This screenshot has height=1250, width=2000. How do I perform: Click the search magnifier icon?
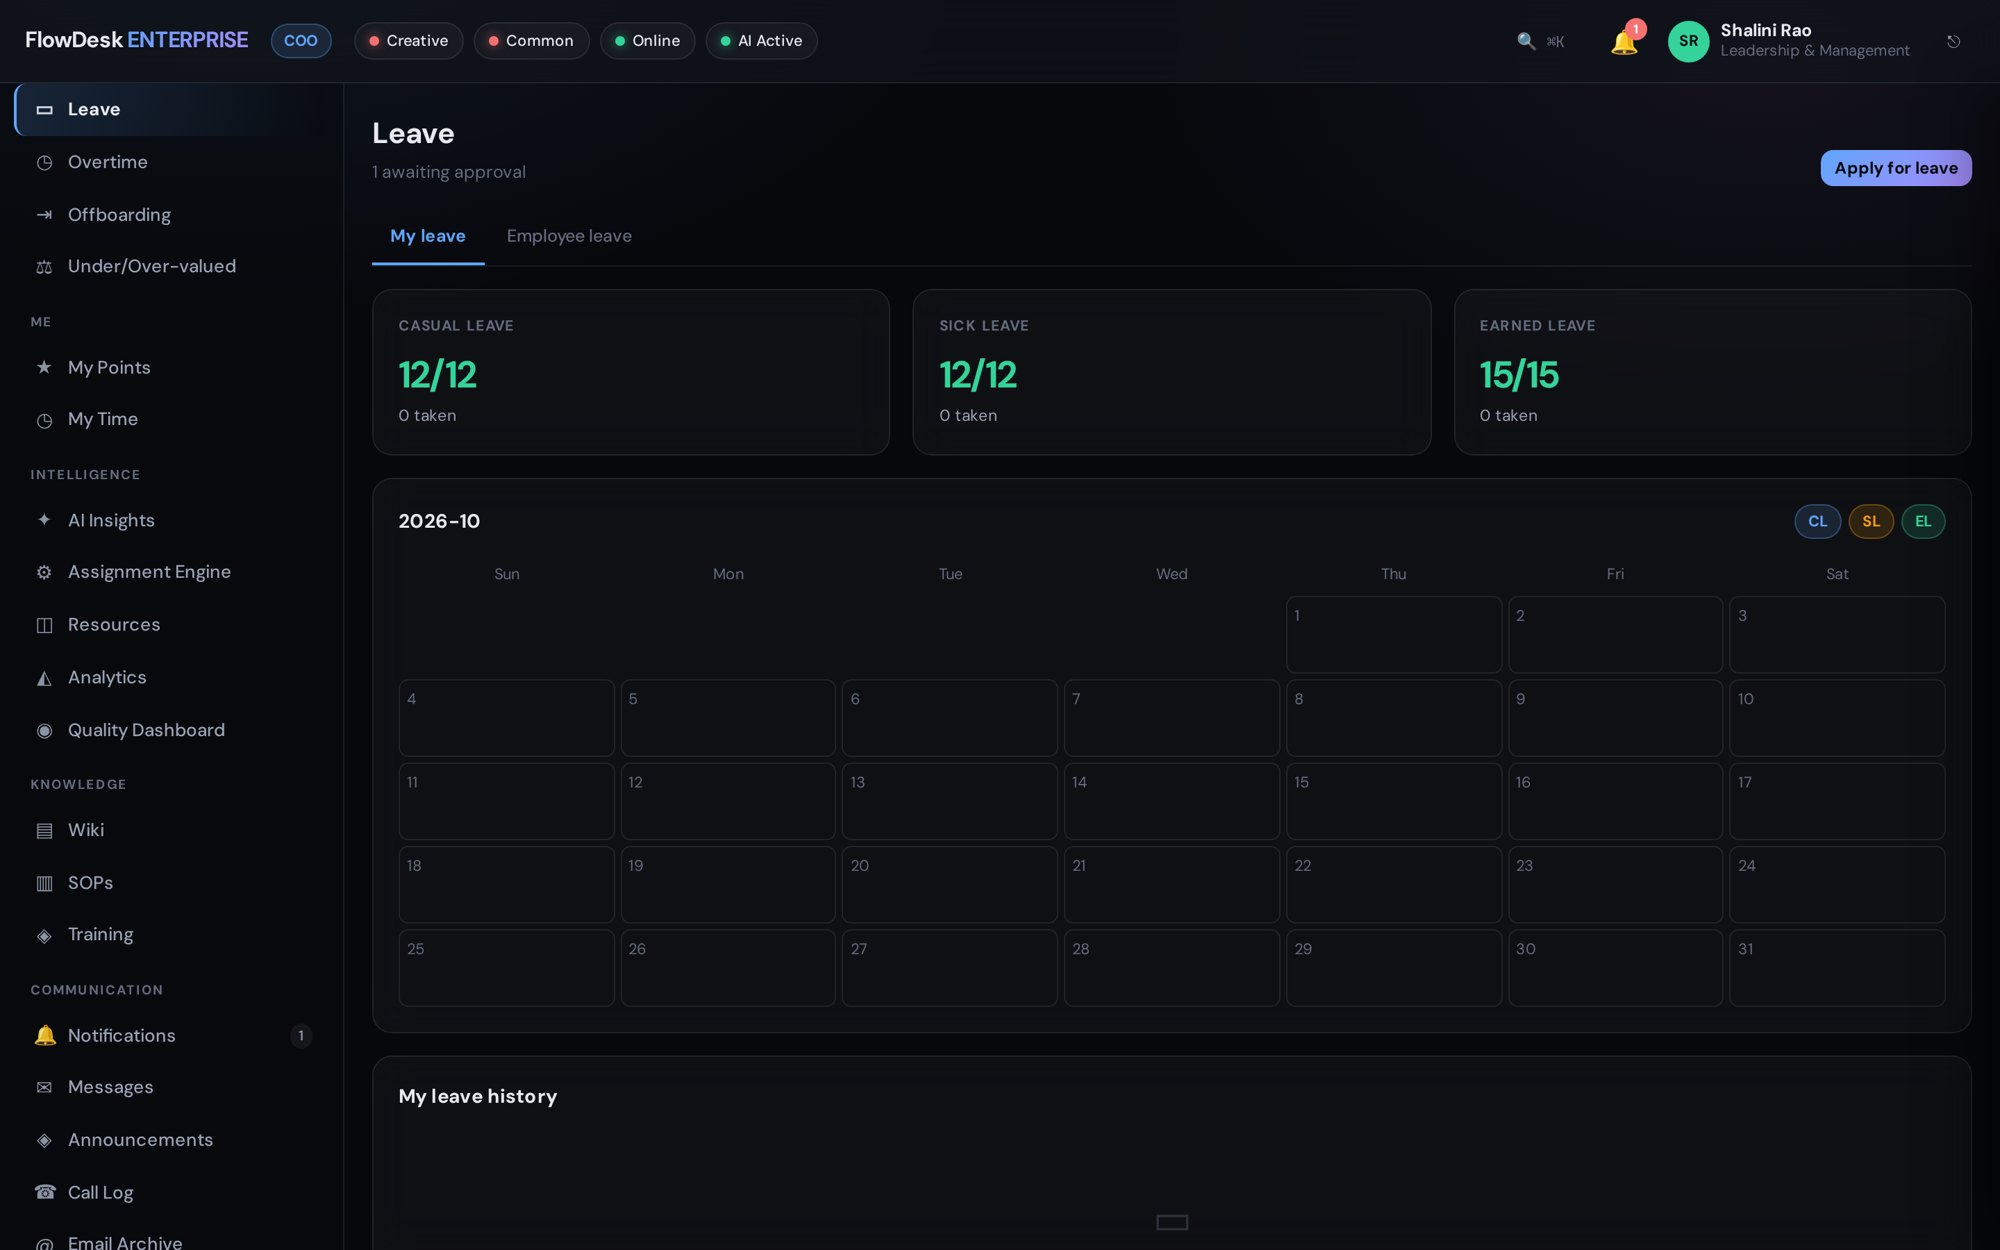click(1526, 41)
